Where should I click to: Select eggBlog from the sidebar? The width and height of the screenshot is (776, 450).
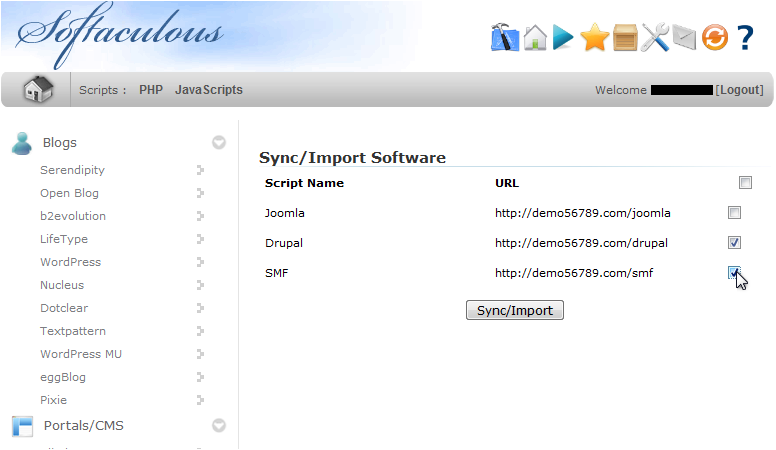pyautogui.click(x=63, y=377)
